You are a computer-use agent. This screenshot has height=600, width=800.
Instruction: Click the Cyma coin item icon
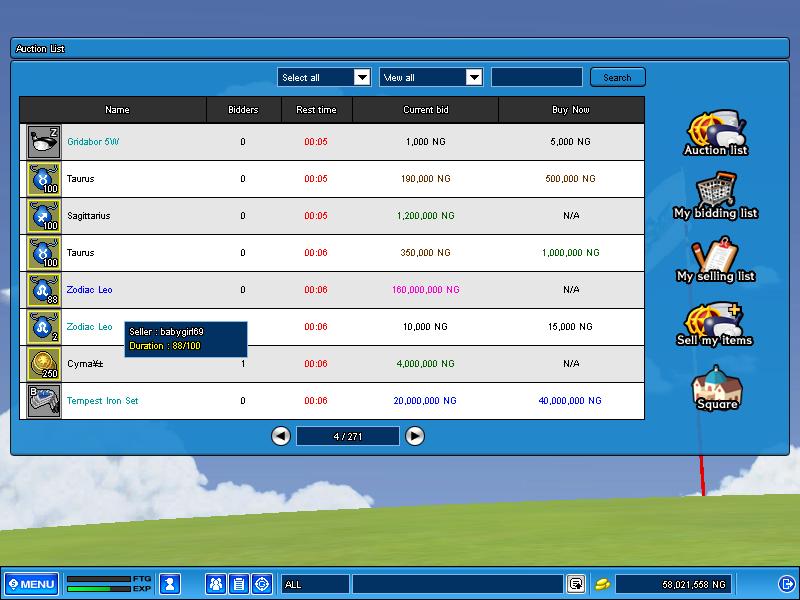coord(44,364)
